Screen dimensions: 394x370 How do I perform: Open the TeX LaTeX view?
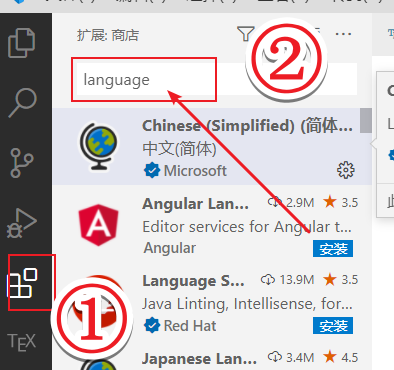22,342
